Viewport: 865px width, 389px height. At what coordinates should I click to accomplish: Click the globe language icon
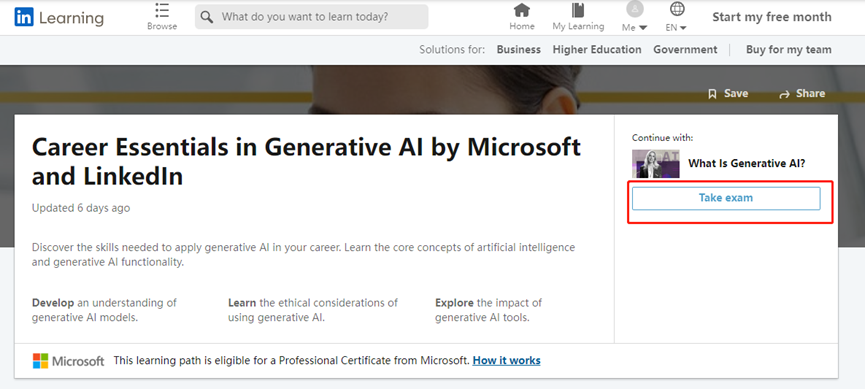coord(677,9)
